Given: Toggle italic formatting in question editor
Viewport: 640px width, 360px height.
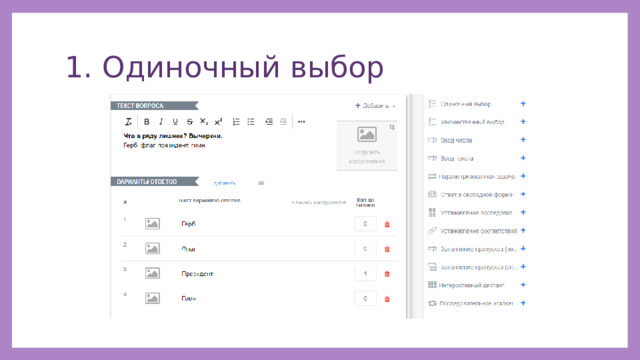Looking at the screenshot, I should [161, 122].
